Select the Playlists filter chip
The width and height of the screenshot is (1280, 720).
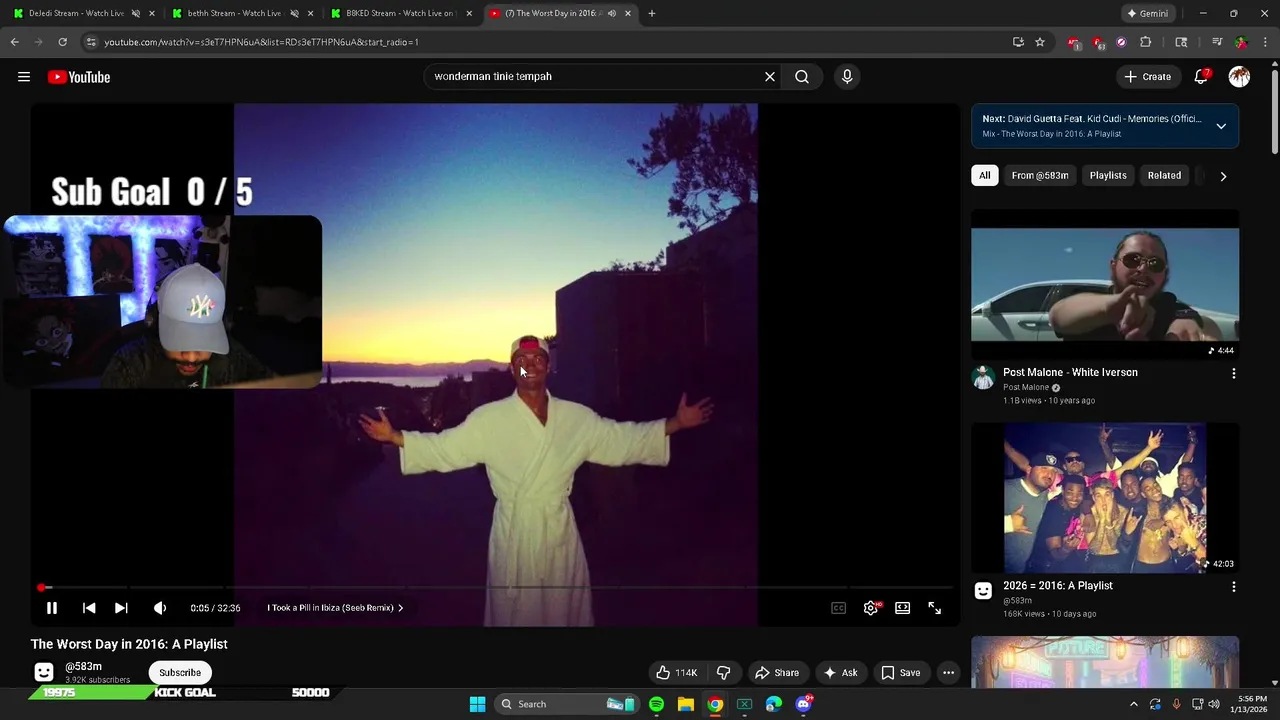pos(1108,176)
